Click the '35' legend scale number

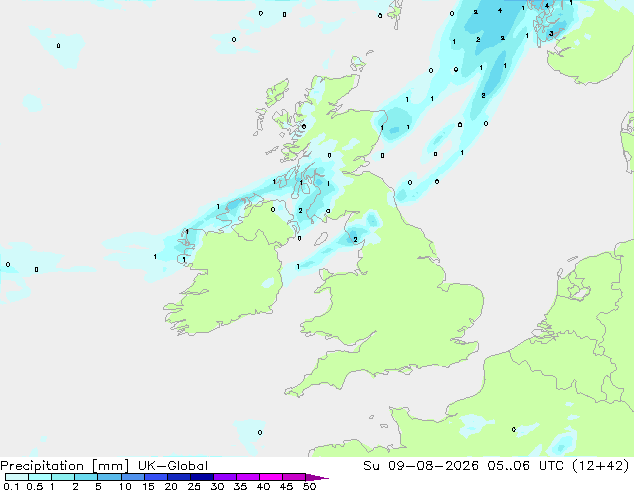coord(240,486)
